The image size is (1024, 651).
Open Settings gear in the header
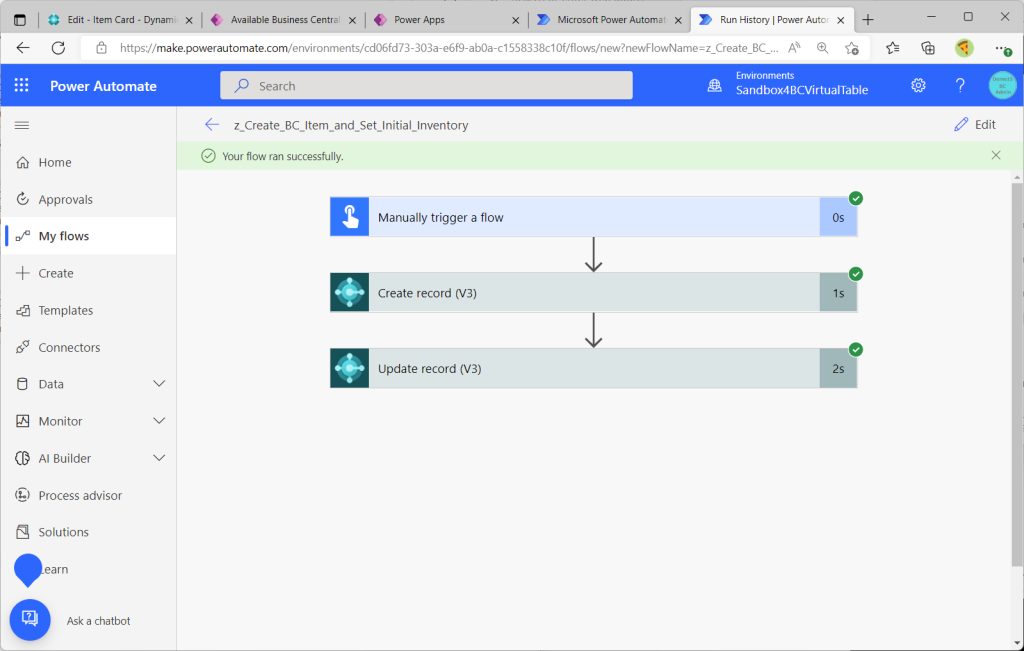tap(918, 85)
